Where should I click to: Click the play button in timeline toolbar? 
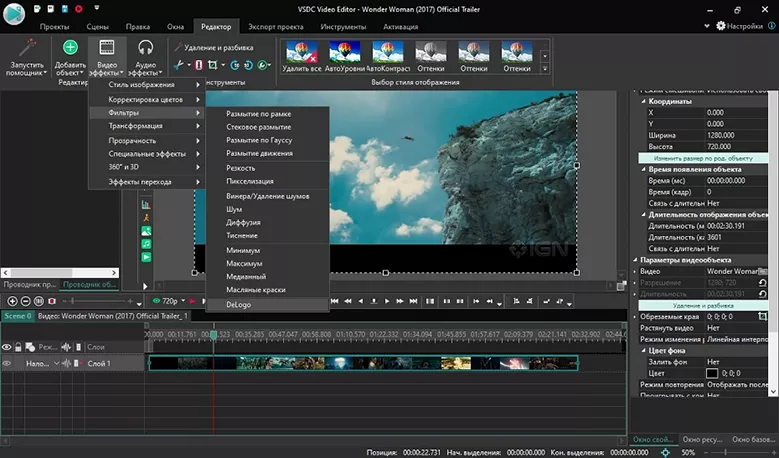click(387, 301)
